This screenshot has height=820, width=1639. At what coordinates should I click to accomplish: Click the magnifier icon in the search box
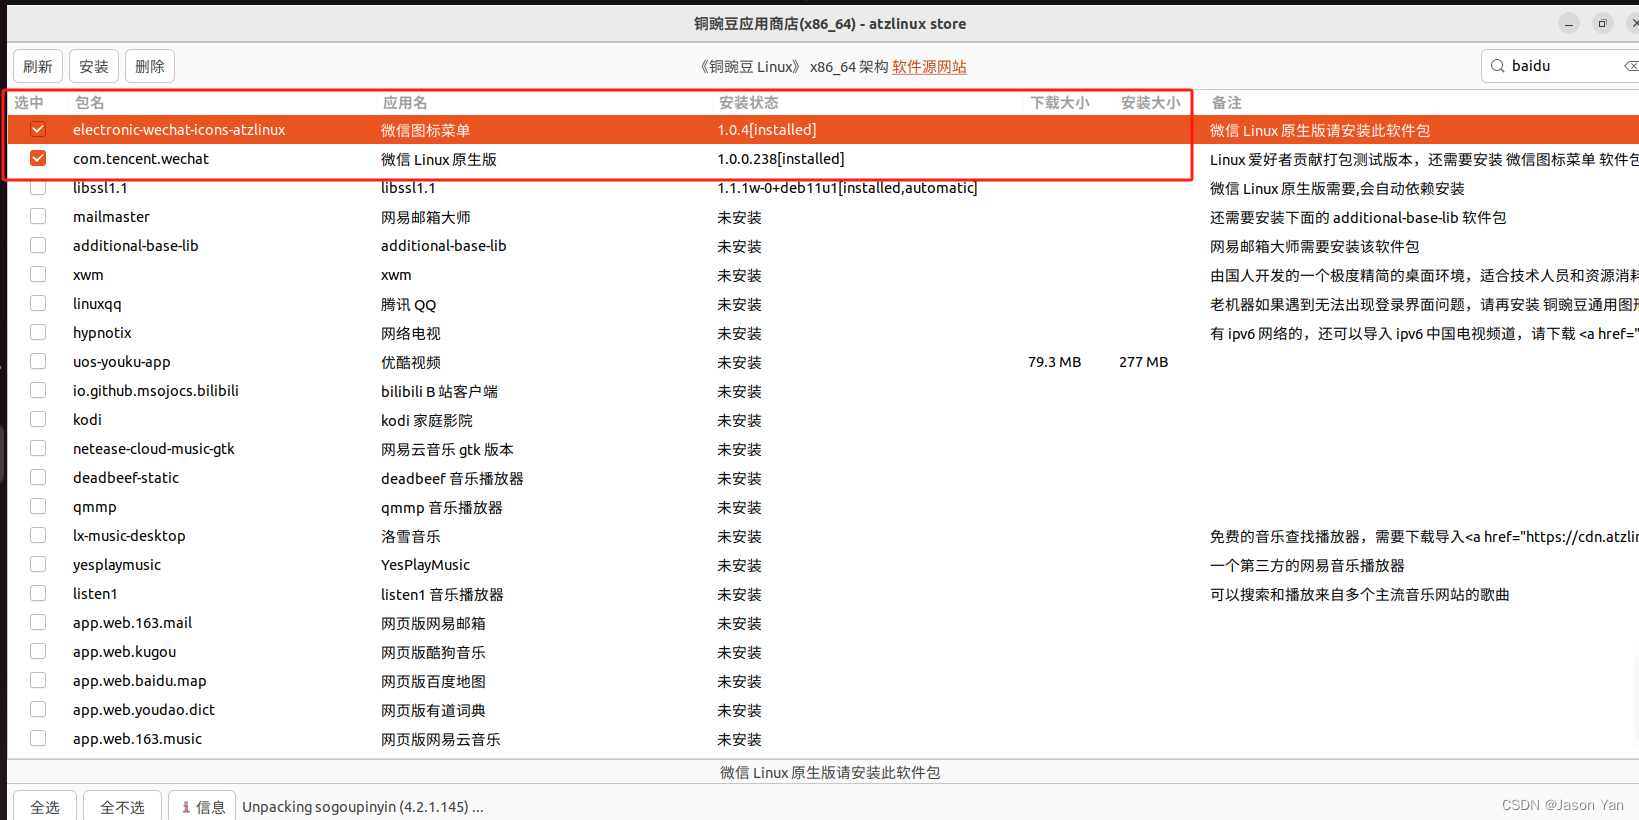[x=1497, y=66]
